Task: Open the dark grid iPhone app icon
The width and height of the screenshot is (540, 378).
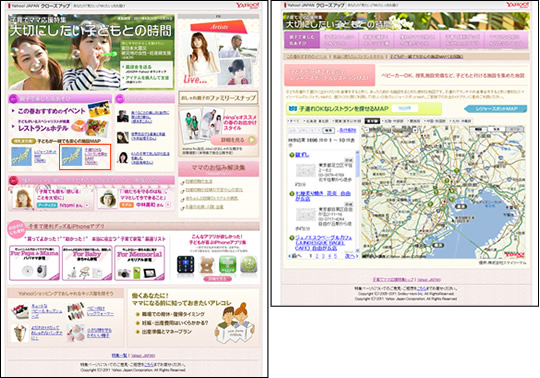Action: click(x=186, y=265)
